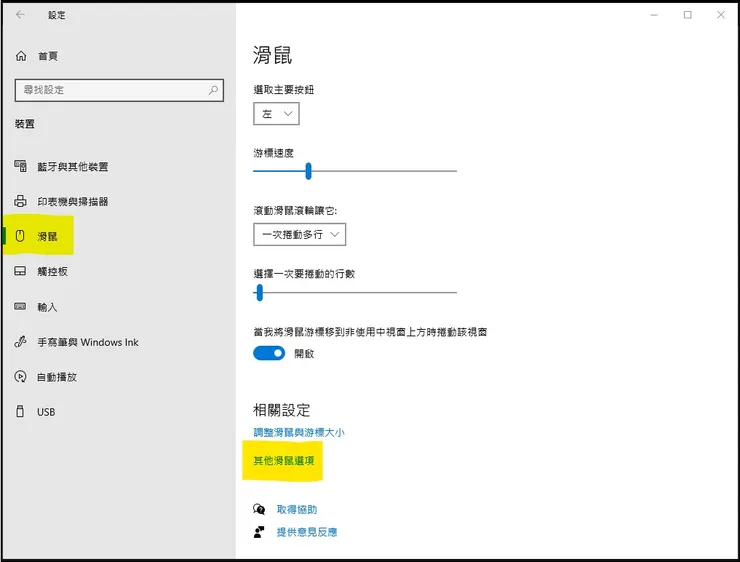The width and height of the screenshot is (740, 562).
Task: Click the 選取主要按鈕 label
Action: [x=284, y=90]
